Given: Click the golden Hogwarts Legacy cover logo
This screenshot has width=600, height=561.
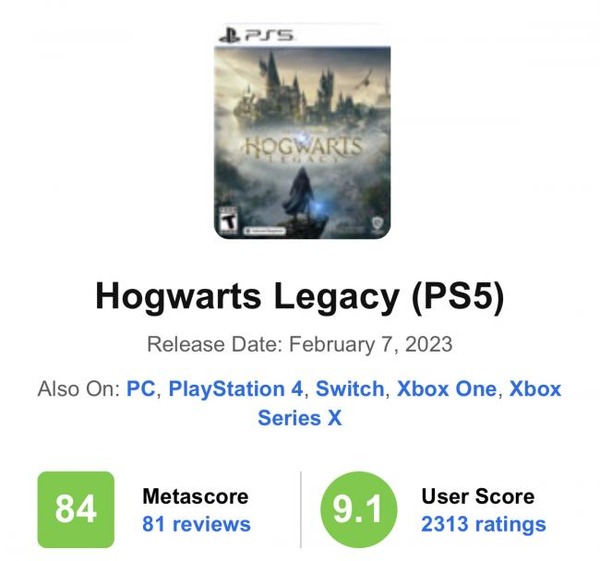Looking at the screenshot, I should click(x=302, y=148).
